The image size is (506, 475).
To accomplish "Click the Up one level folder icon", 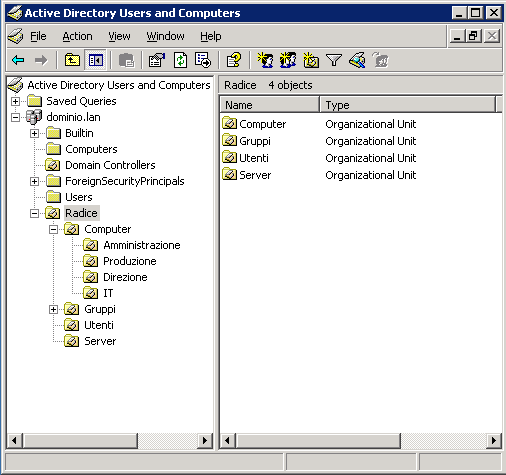I will pos(72,60).
